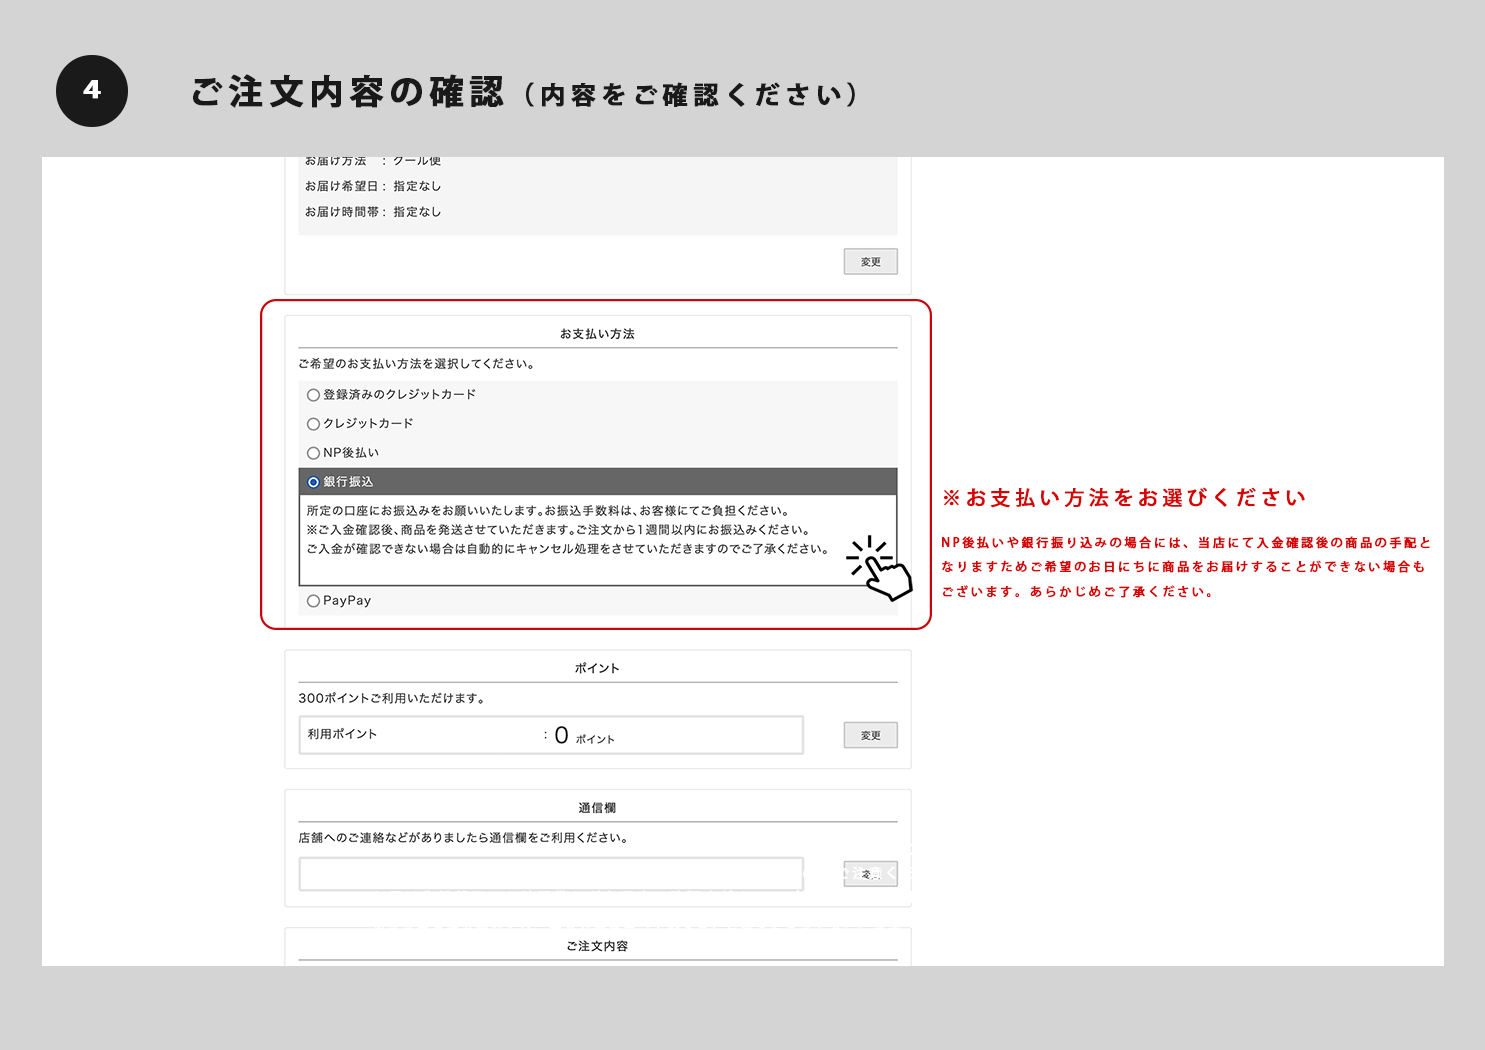Screen dimensions: 1485x1050
Task: Click text お届け時間帯： 指定なし
Action: [373, 212]
